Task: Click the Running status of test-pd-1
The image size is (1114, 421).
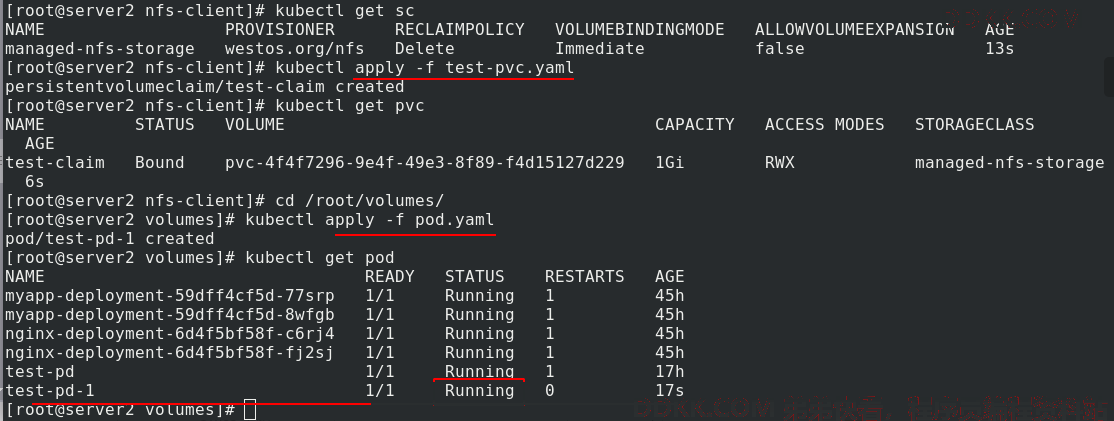Action: [479, 390]
